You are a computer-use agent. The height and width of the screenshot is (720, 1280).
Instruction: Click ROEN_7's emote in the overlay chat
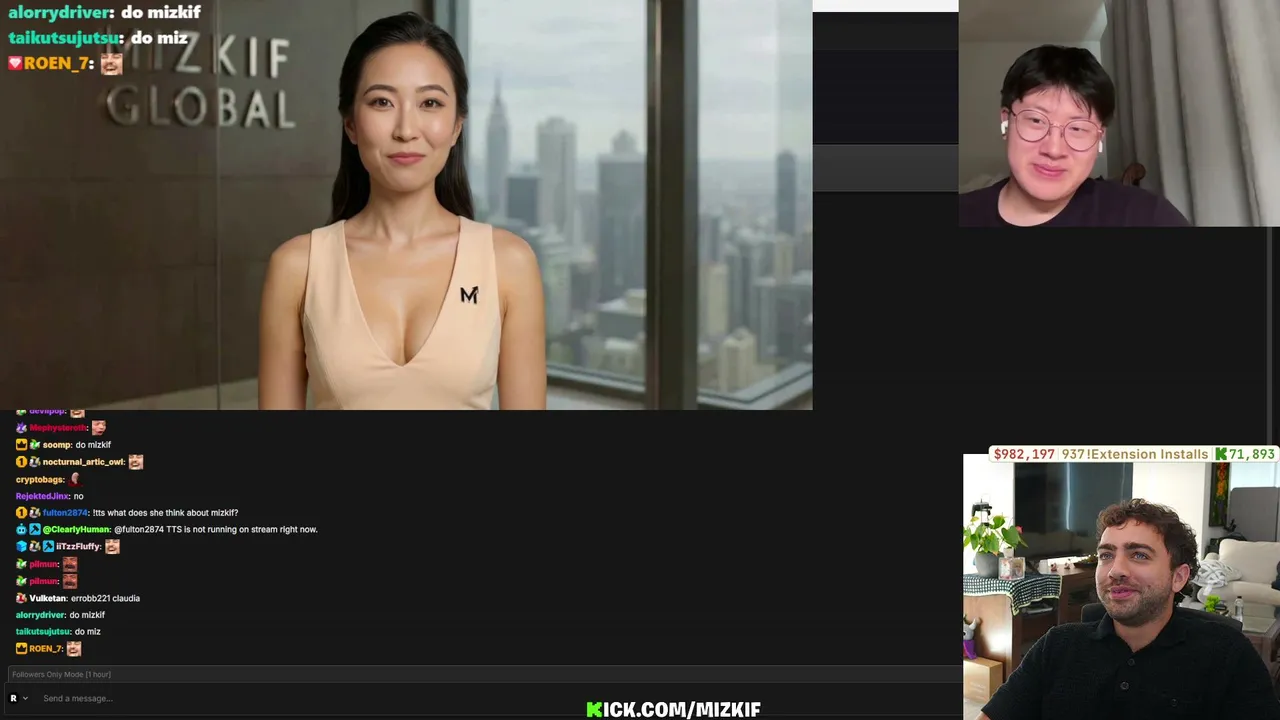point(111,63)
